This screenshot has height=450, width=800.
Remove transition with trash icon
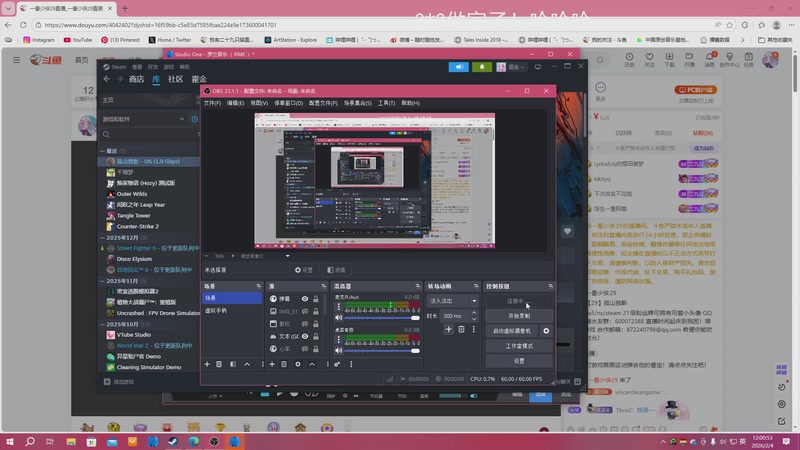(x=461, y=330)
